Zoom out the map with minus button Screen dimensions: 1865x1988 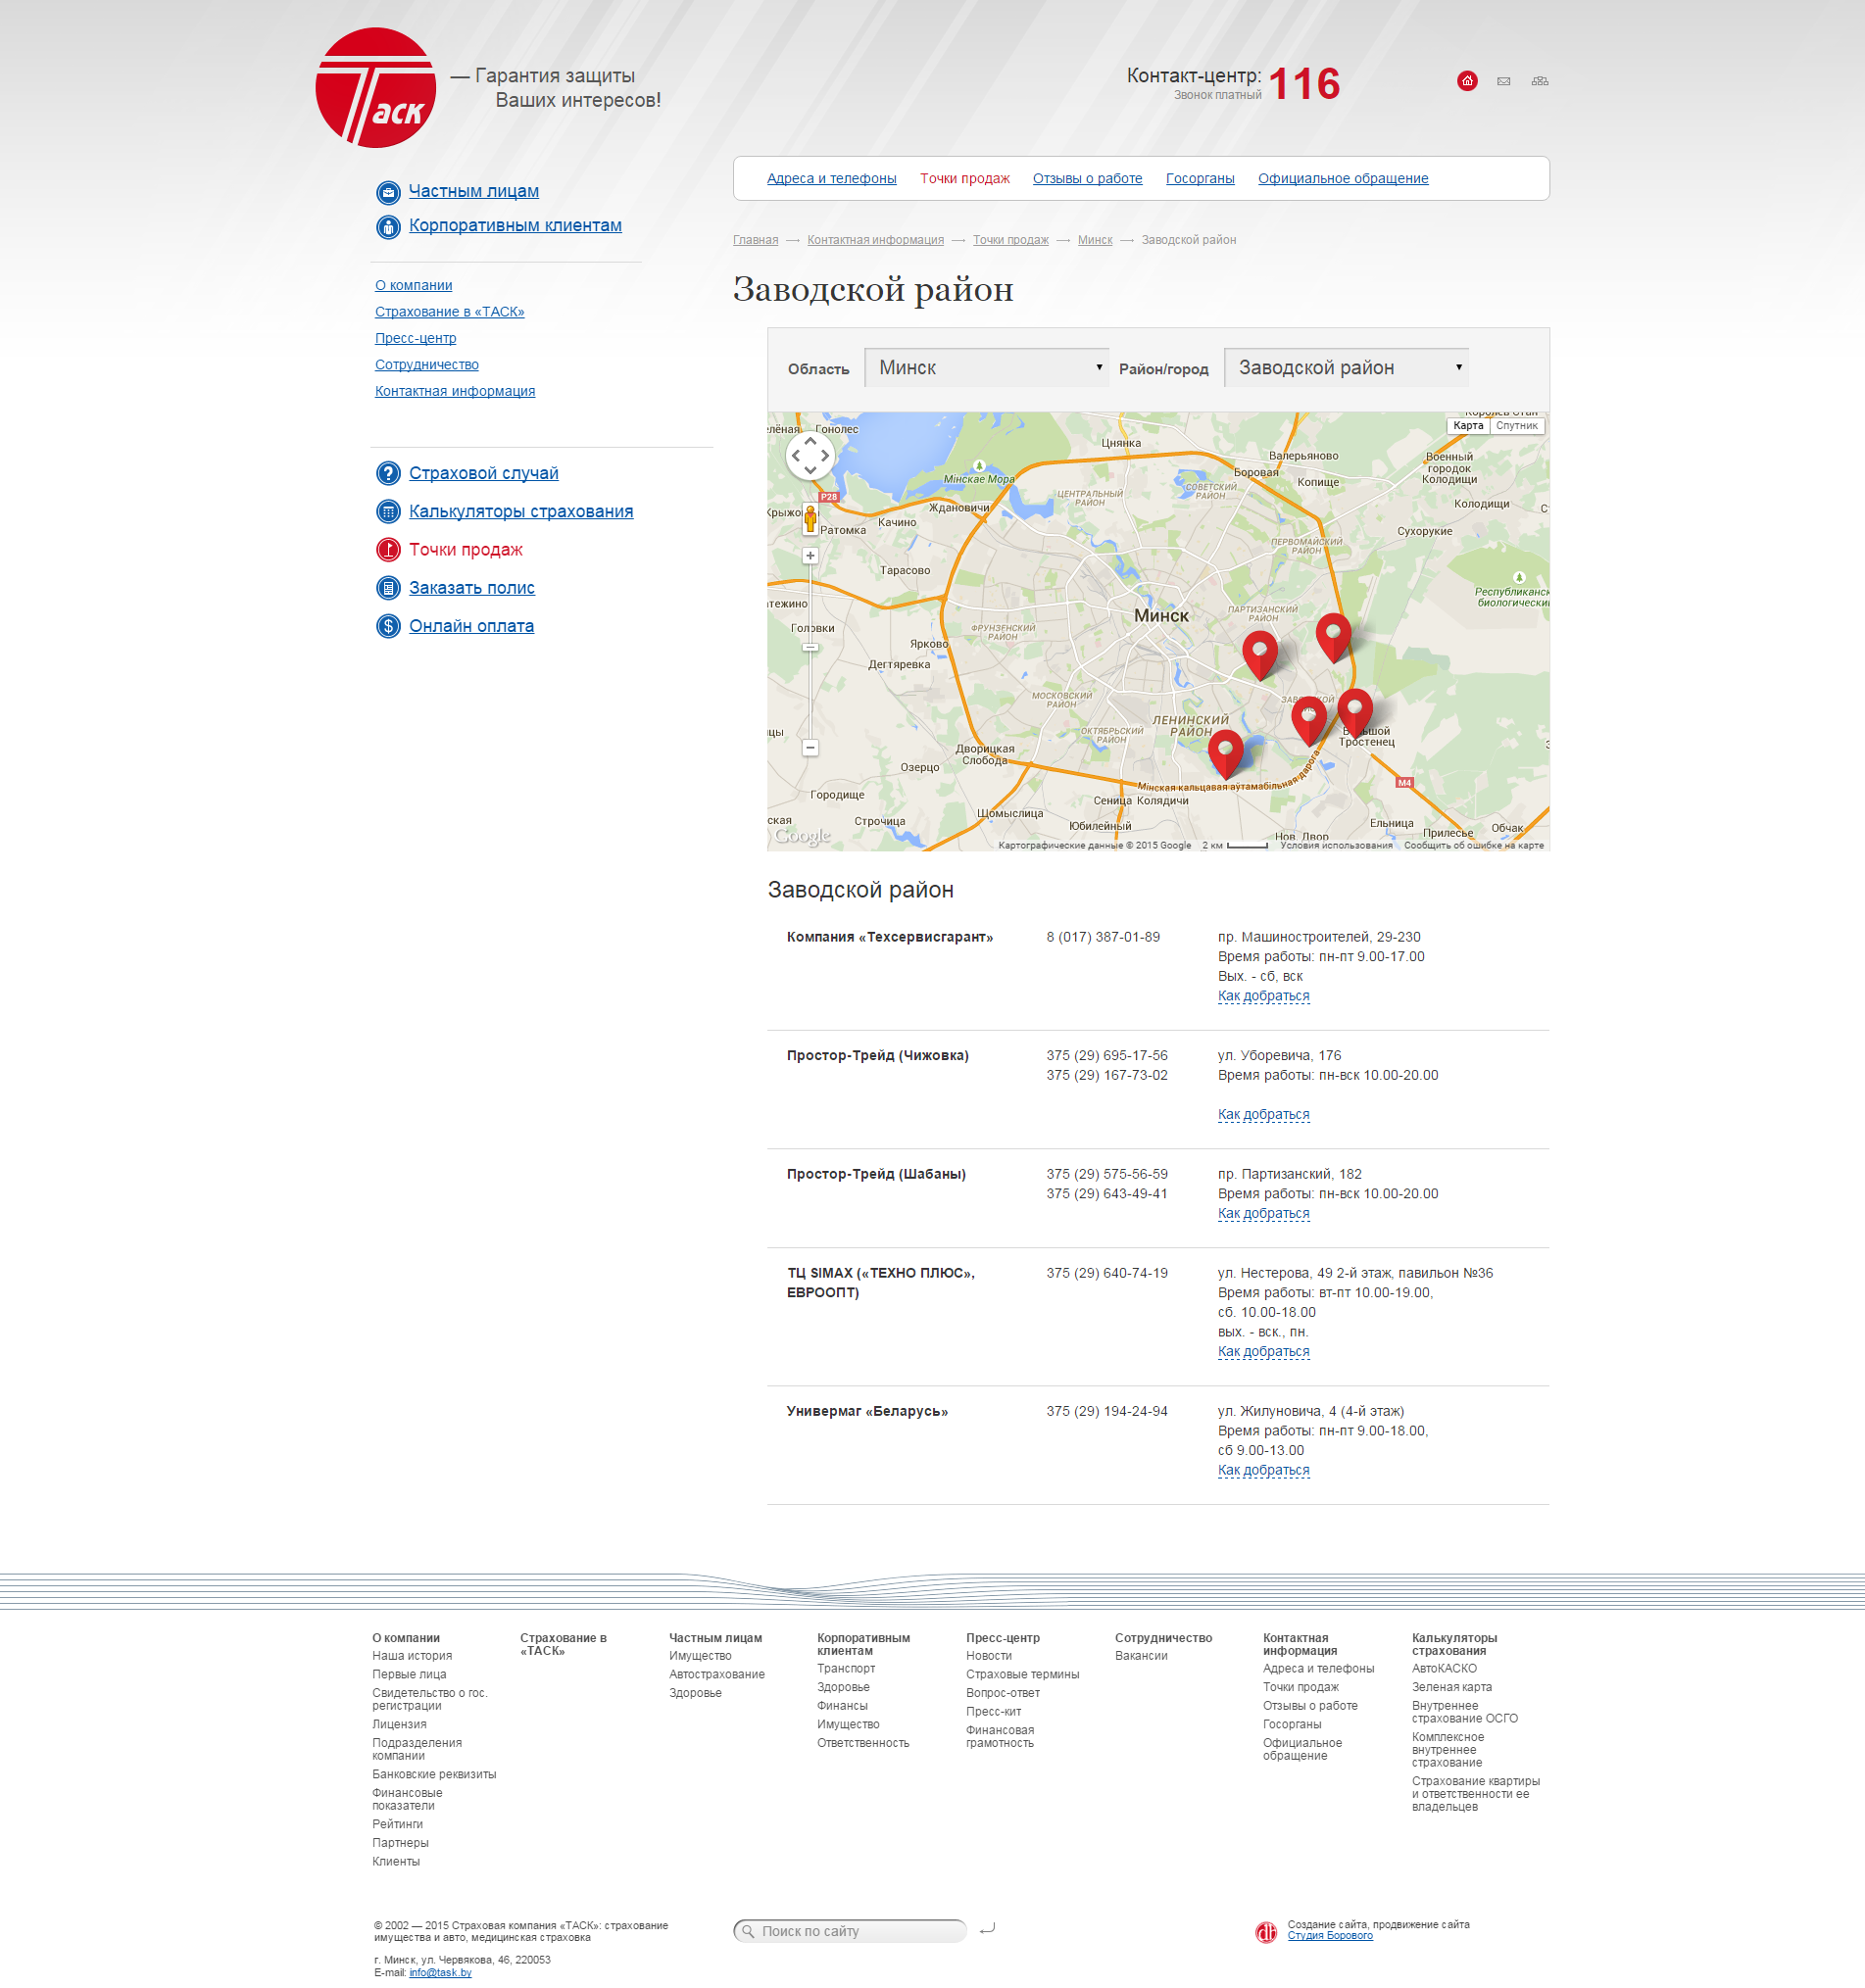810,748
